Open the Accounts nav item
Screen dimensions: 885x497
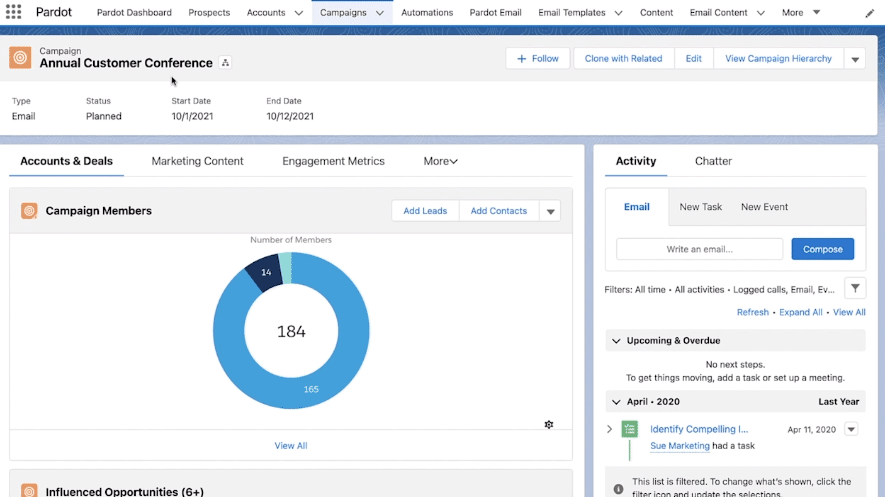[266, 12]
